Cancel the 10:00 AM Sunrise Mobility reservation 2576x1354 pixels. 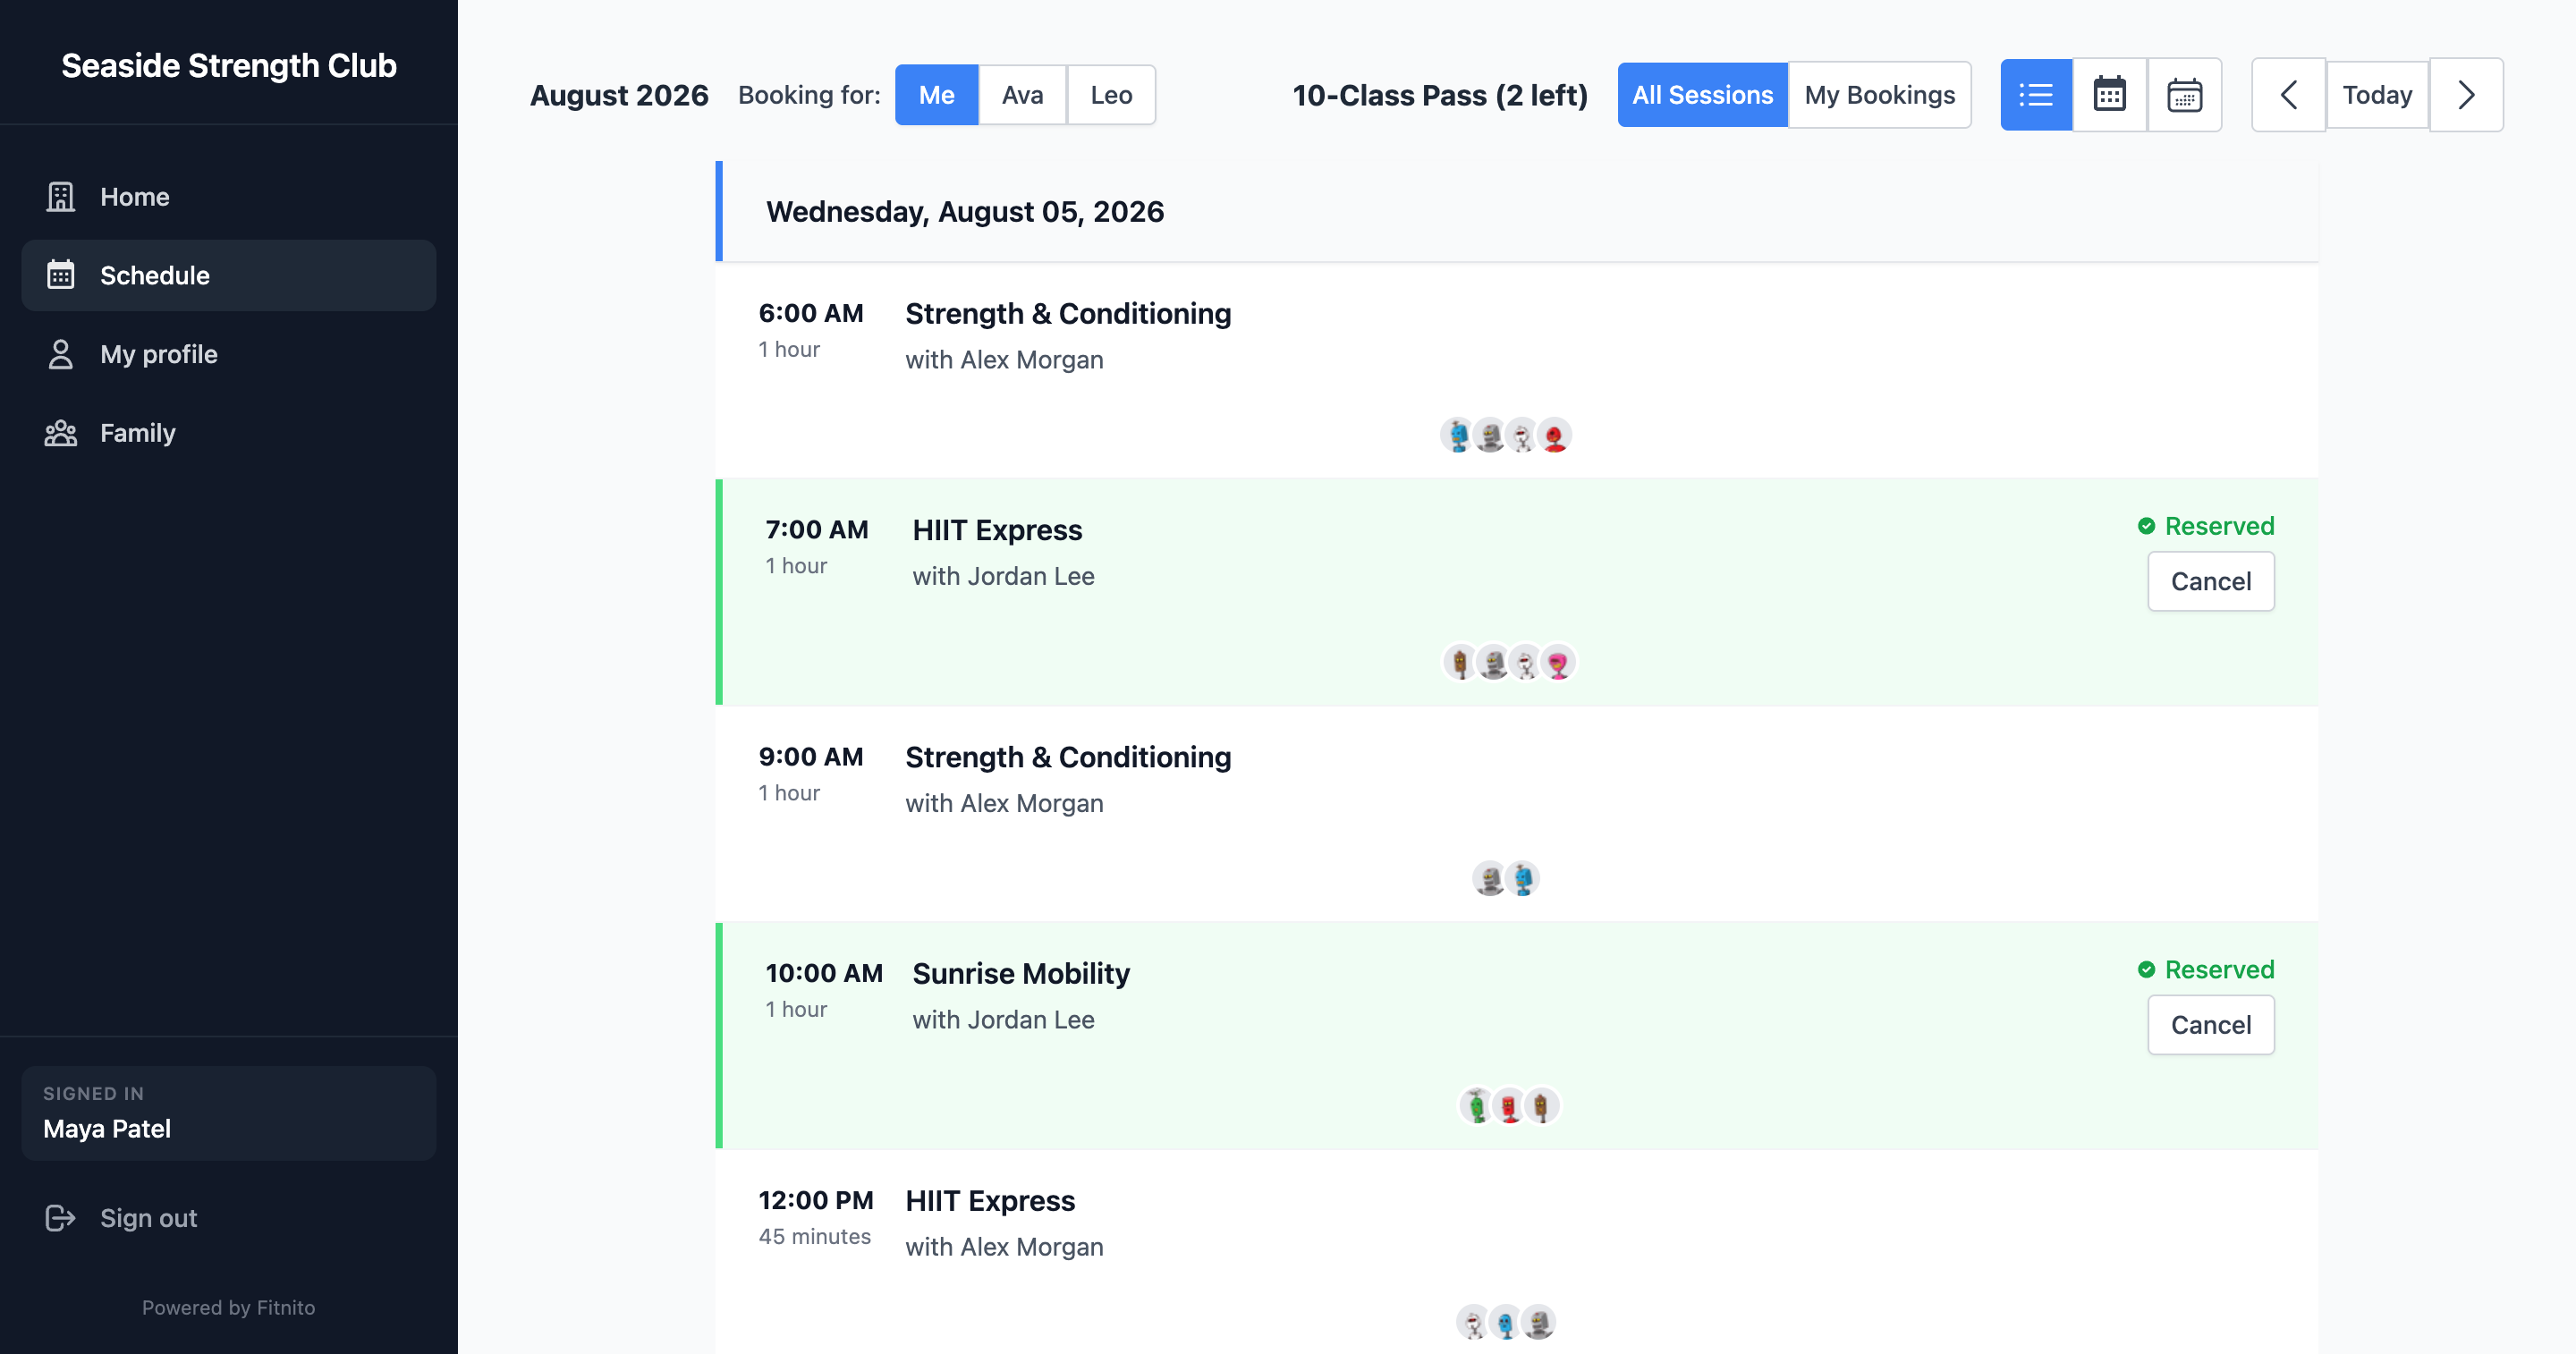click(2210, 1025)
